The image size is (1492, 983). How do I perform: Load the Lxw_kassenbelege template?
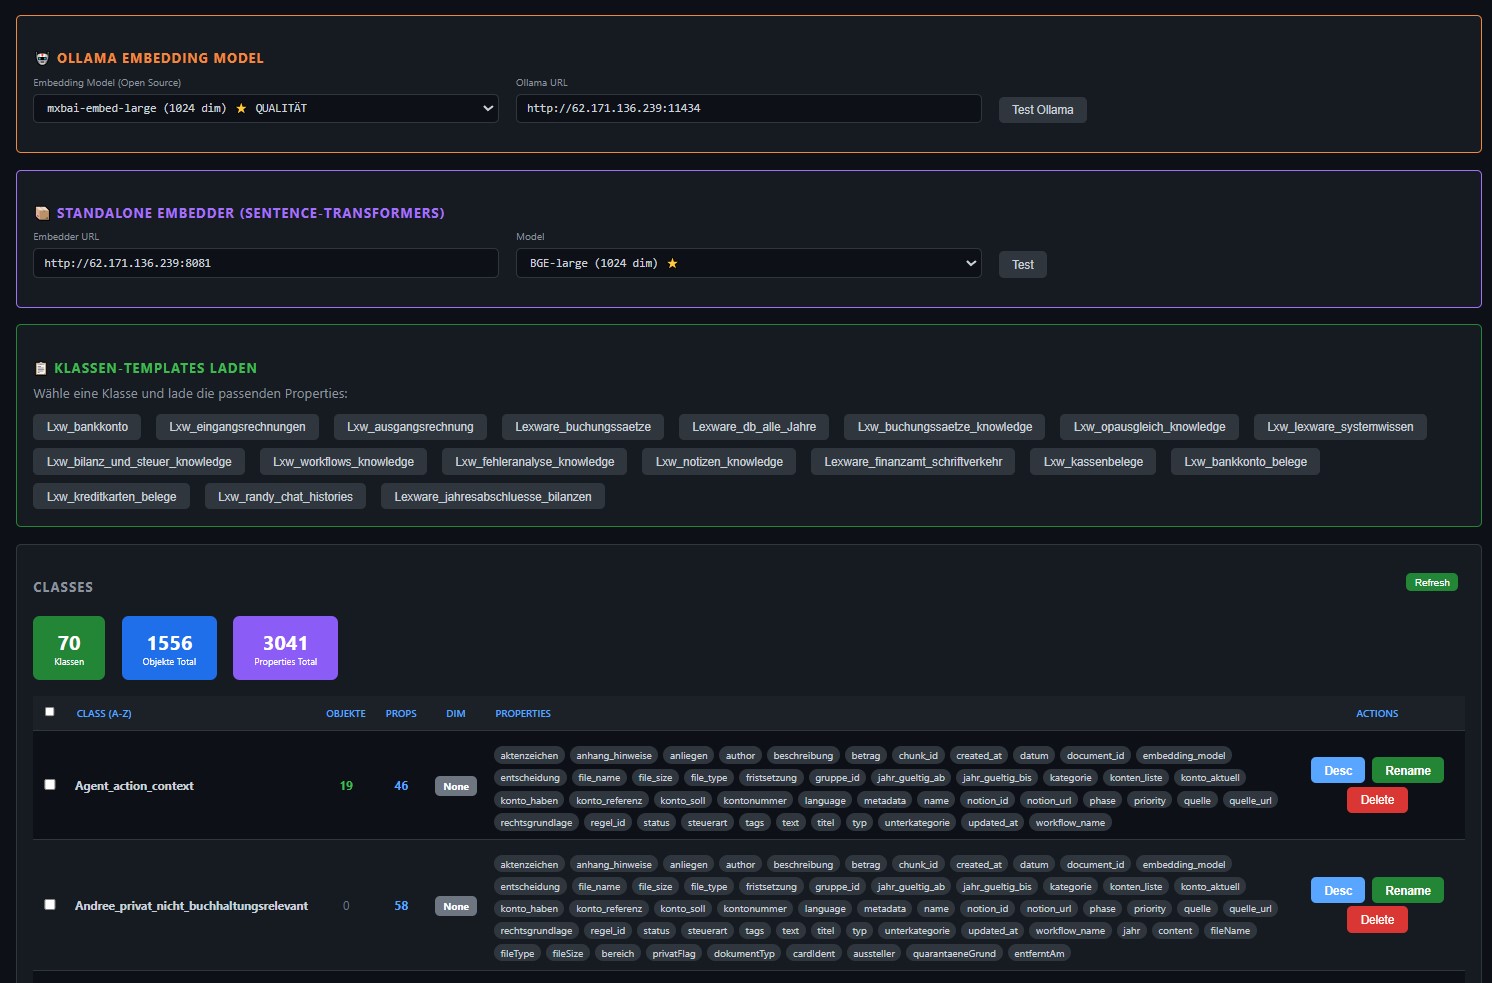tap(1093, 462)
